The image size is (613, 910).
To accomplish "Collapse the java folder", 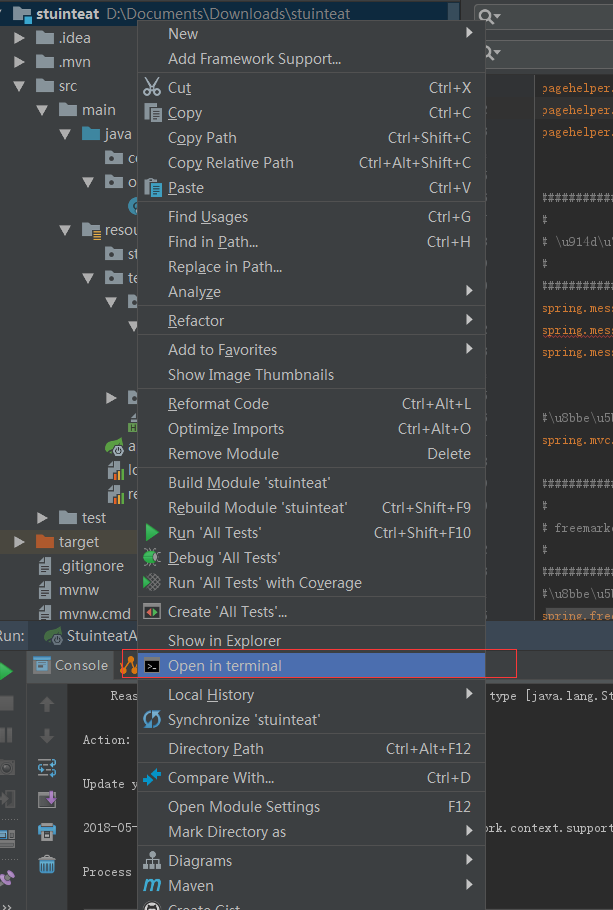I will [66, 134].
